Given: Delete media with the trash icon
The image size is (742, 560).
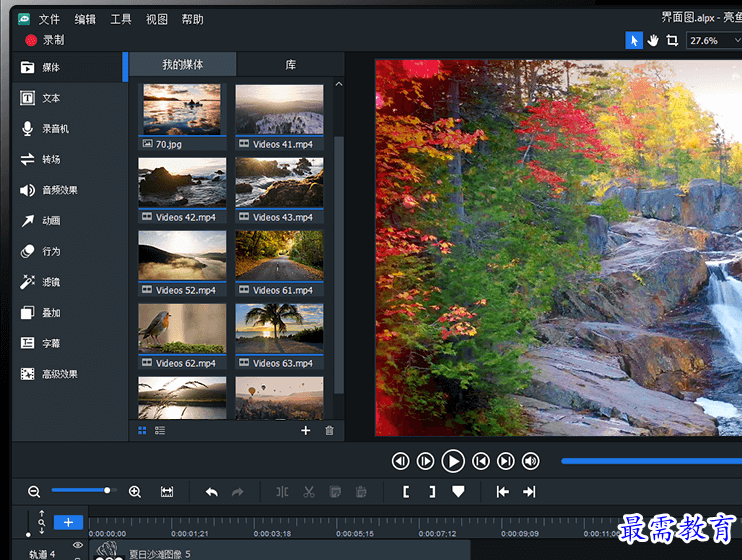Looking at the screenshot, I should pyautogui.click(x=329, y=431).
